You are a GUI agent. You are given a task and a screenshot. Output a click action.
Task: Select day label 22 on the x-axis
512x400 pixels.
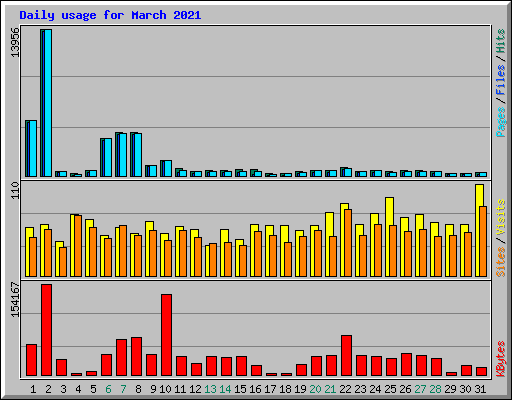coord(345,389)
